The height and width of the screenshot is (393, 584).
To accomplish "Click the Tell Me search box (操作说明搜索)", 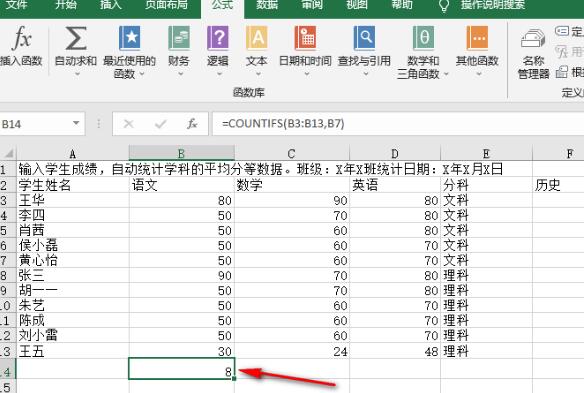I will tap(493, 5).
